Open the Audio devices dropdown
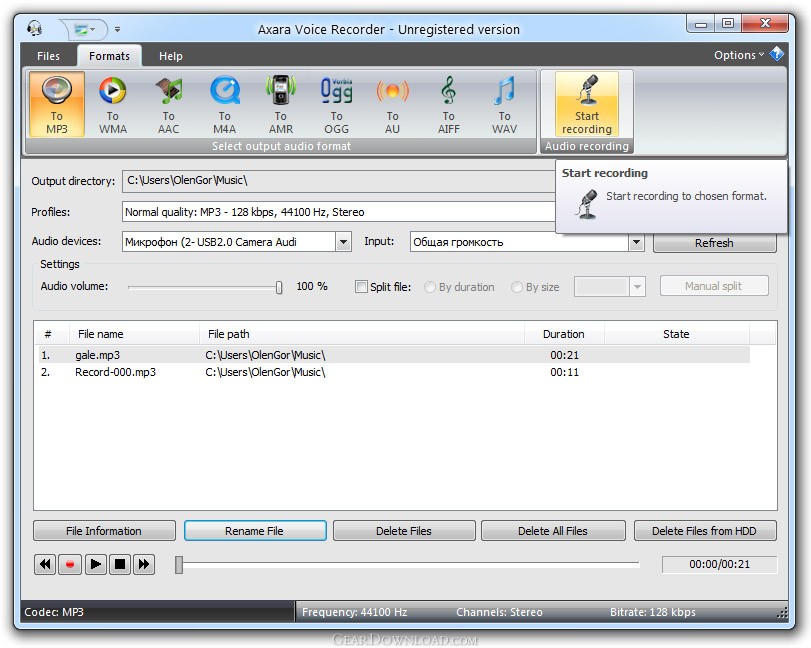The height and width of the screenshot is (648, 811). pos(343,242)
